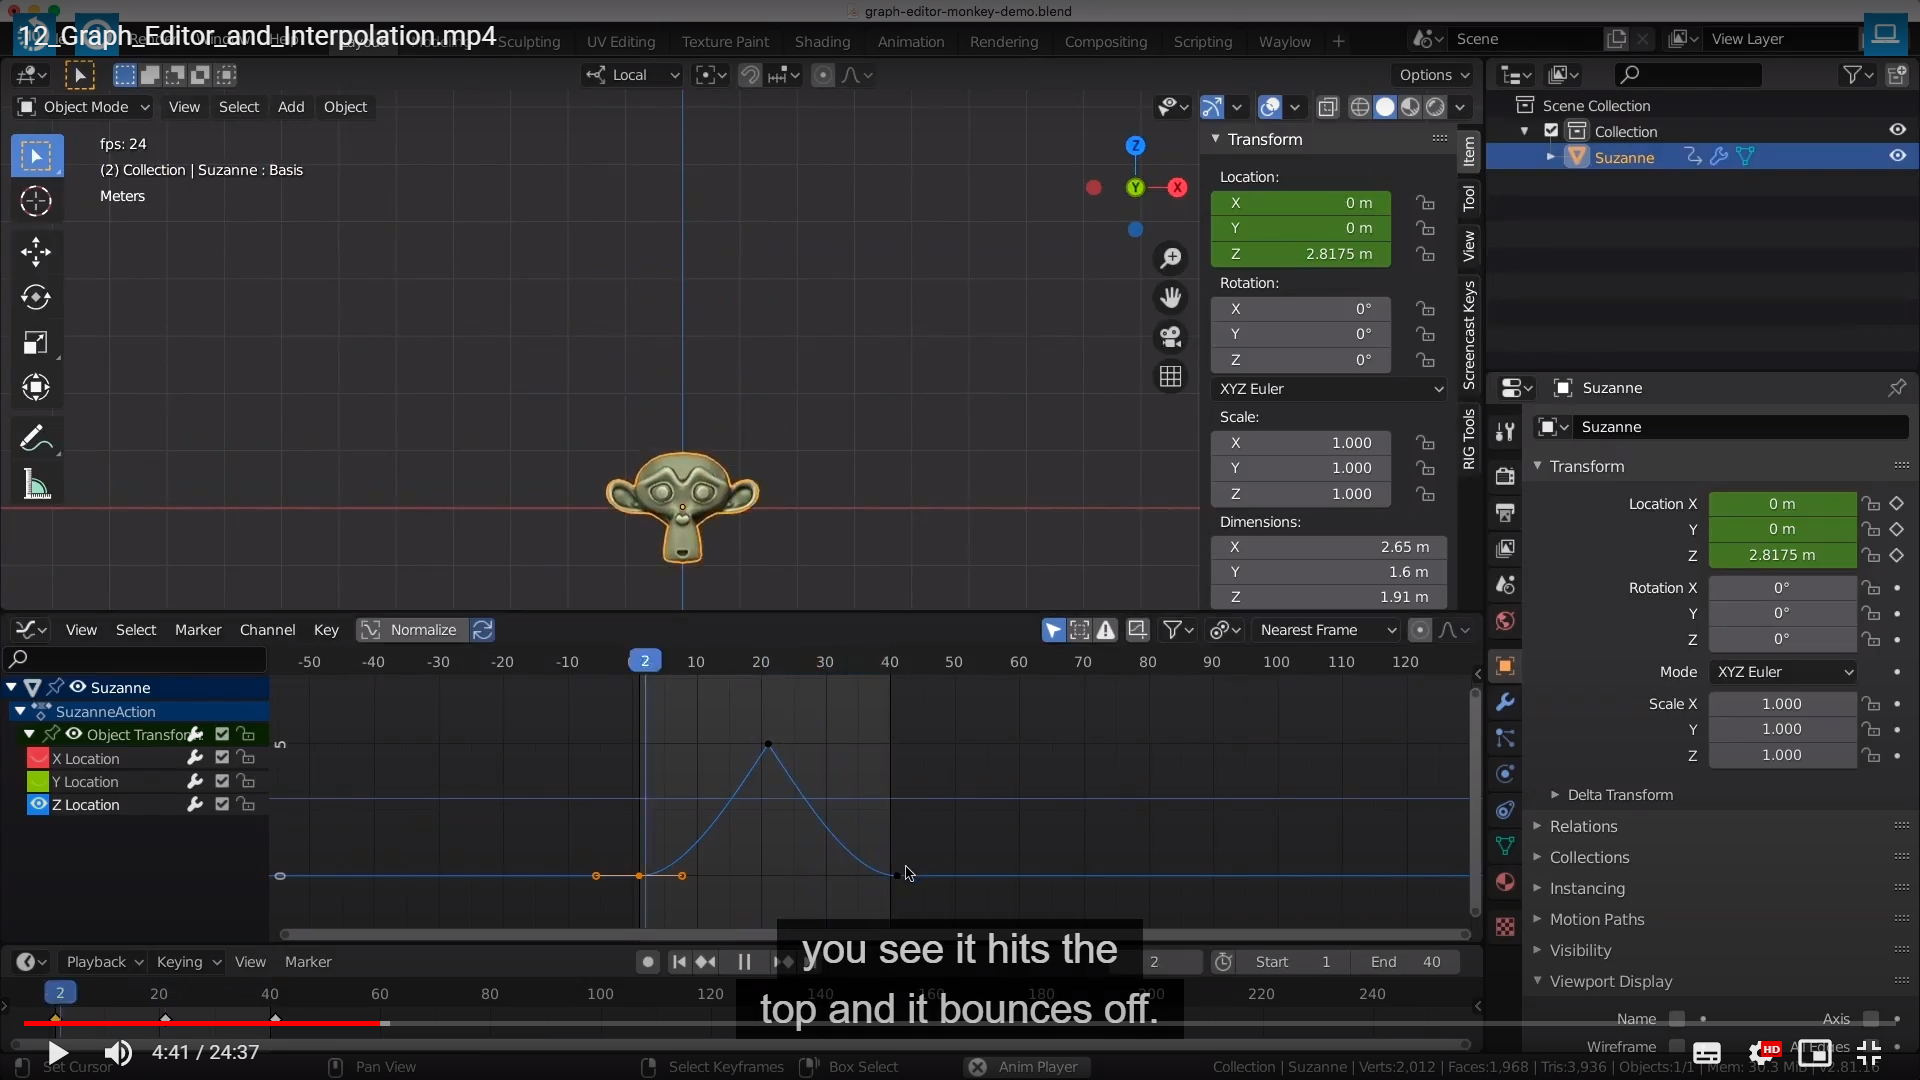The width and height of the screenshot is (1920, 1080).
Task: Select the Move tool in viewport toolbar
Action: [36, 251]
